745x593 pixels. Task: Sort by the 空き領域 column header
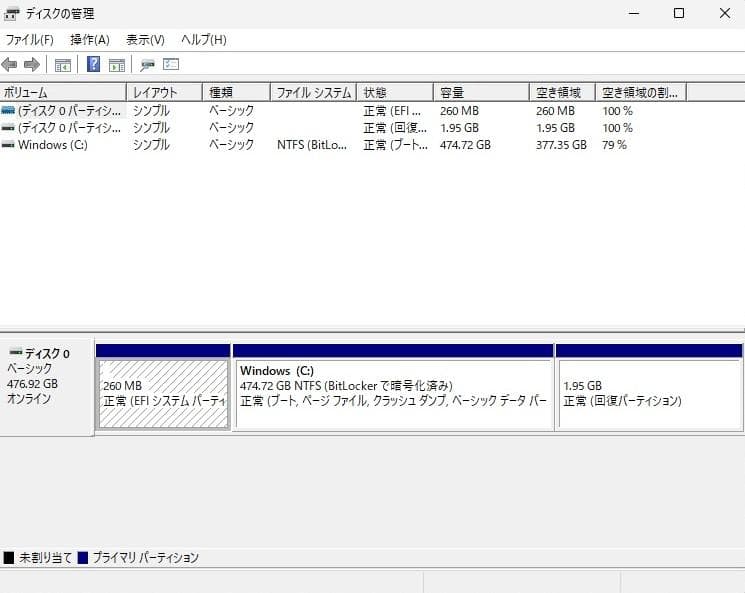[563, 92]
